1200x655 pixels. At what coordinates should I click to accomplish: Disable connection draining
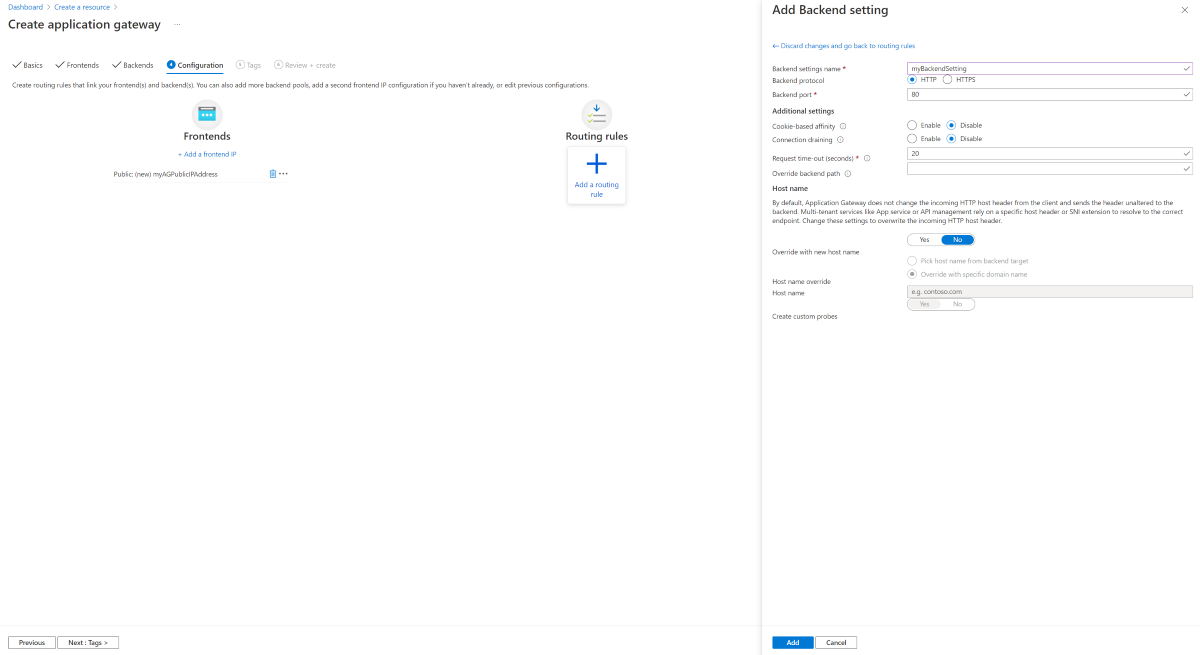coord(951,139)
